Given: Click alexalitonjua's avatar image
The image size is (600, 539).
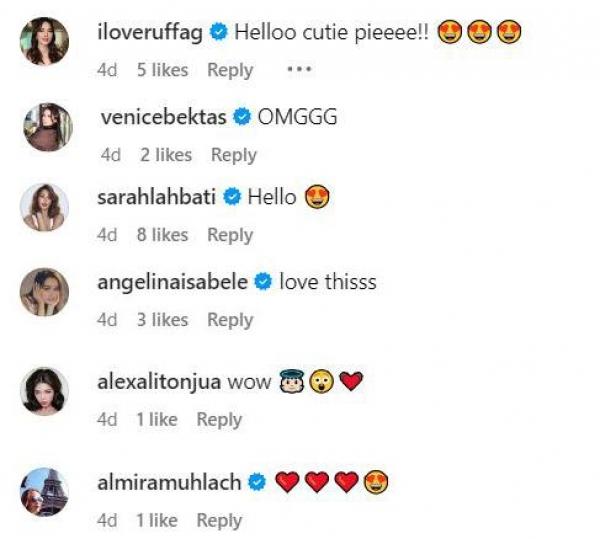Looking at the screenshot, I should pos(45,391).
